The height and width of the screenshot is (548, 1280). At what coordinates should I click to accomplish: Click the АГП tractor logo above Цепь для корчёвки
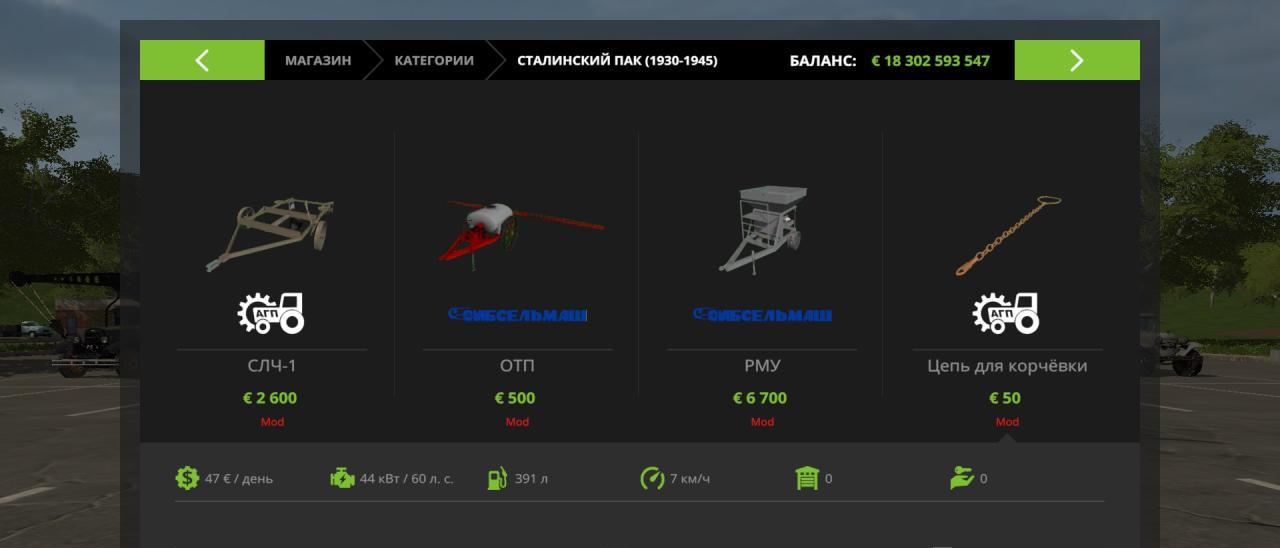1006,314
